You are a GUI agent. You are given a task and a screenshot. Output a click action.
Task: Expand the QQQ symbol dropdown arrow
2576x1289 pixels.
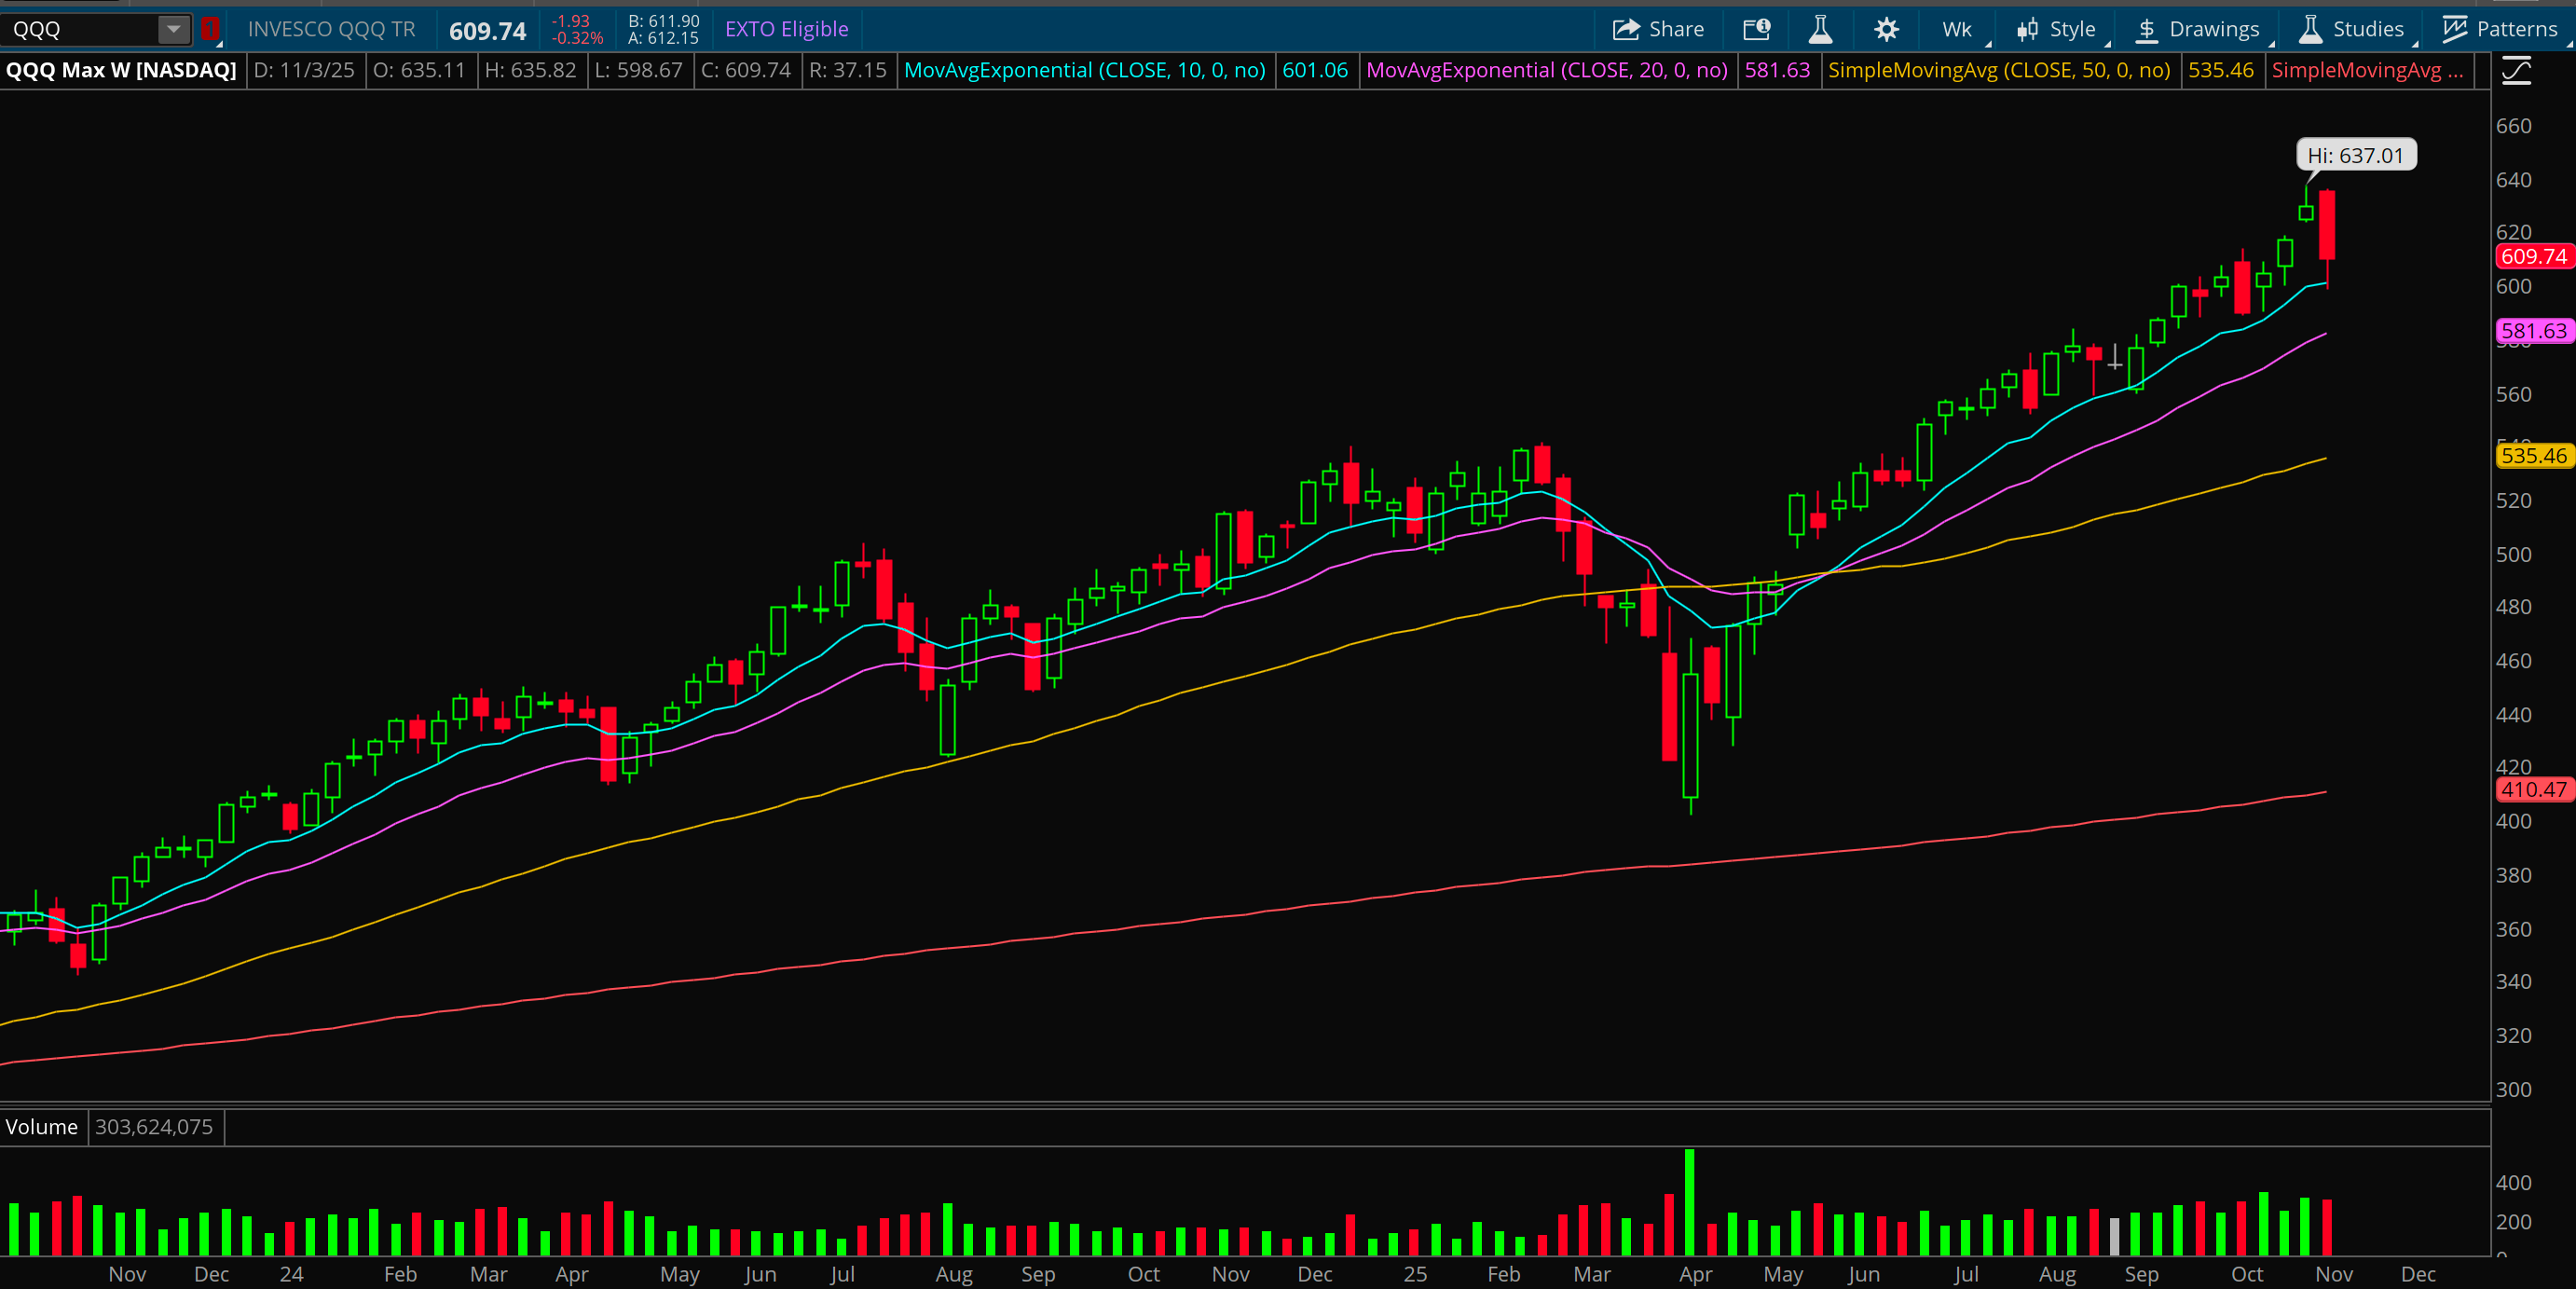173,29
